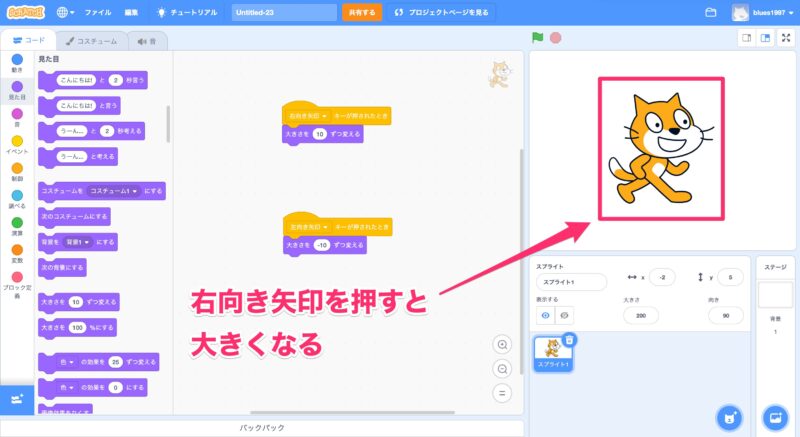Show the sprite with eye icon
The image size is (800, 437).
[x=547, y=315]
